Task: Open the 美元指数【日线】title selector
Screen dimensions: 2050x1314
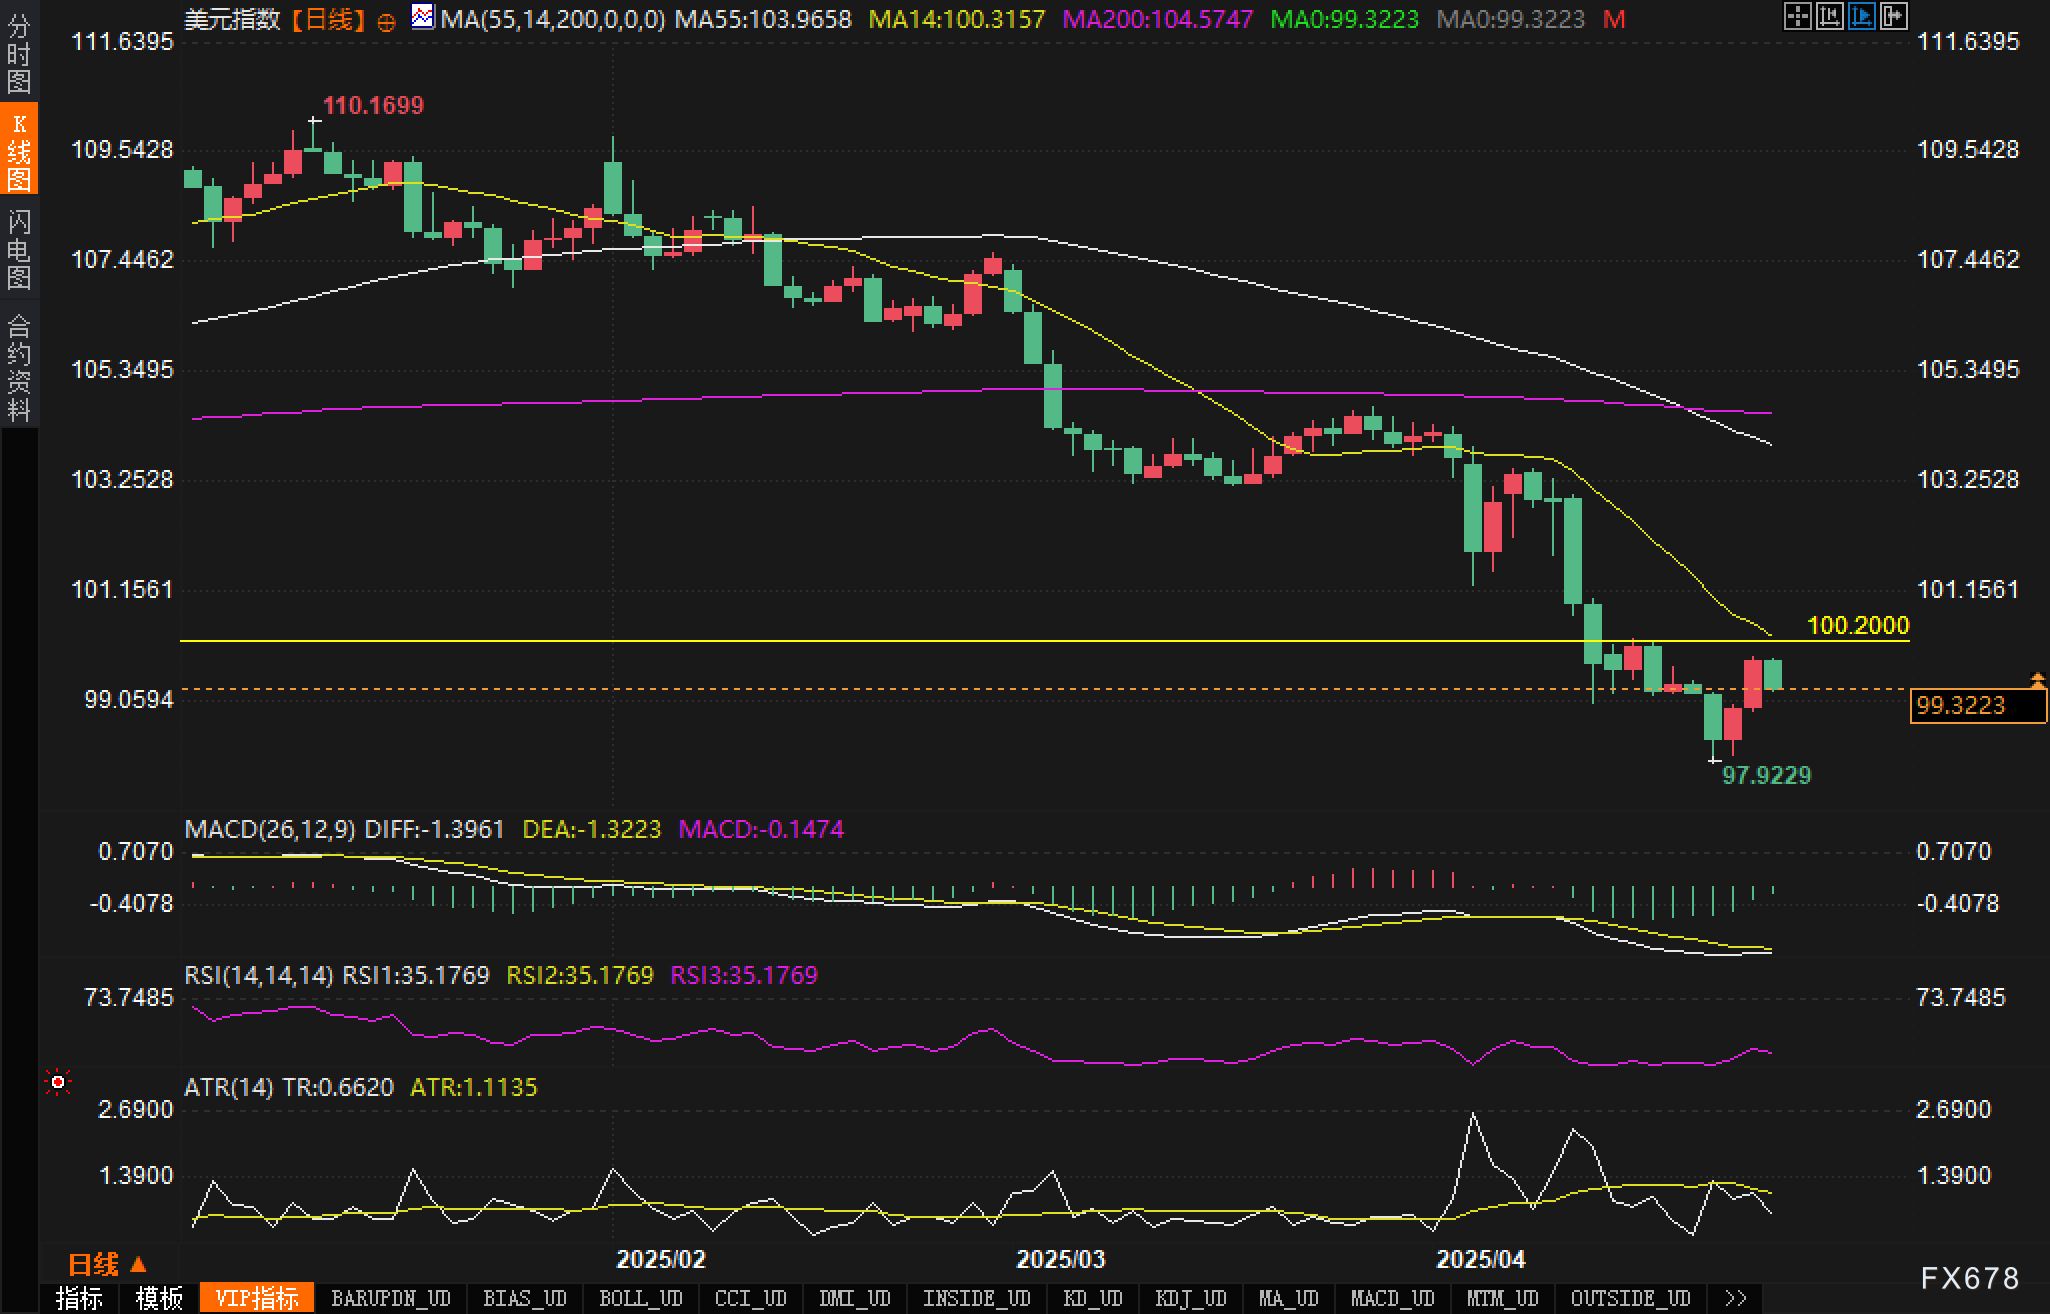Action: pos(275,19)
